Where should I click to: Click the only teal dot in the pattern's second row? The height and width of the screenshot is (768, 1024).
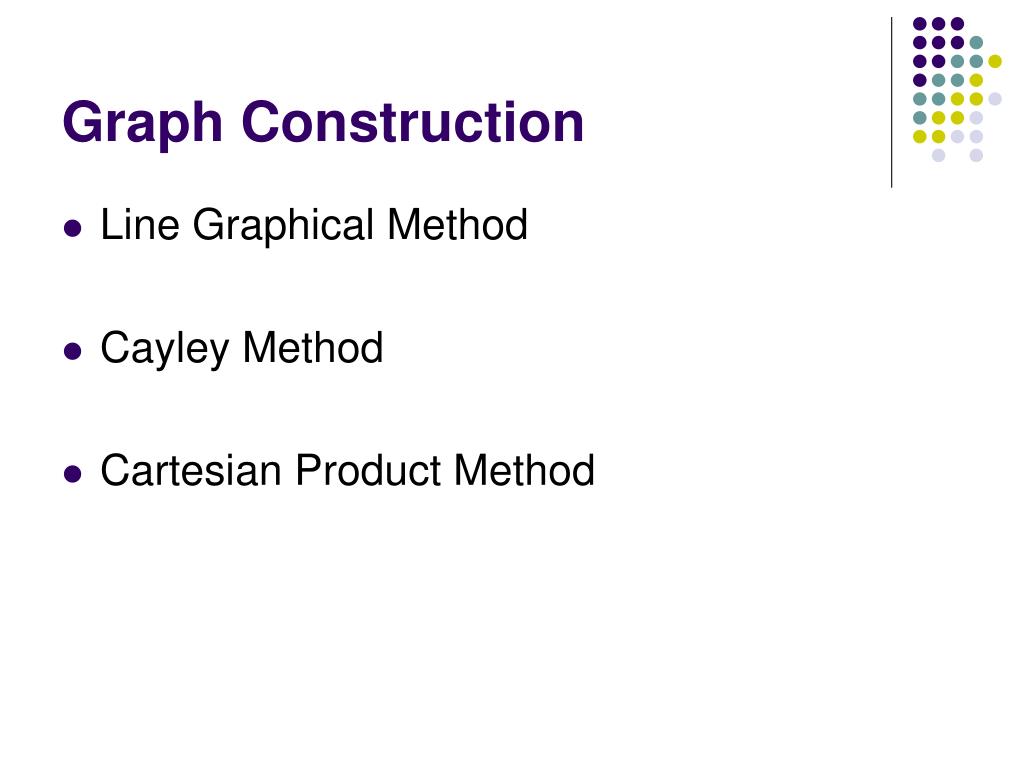(976, 43)
